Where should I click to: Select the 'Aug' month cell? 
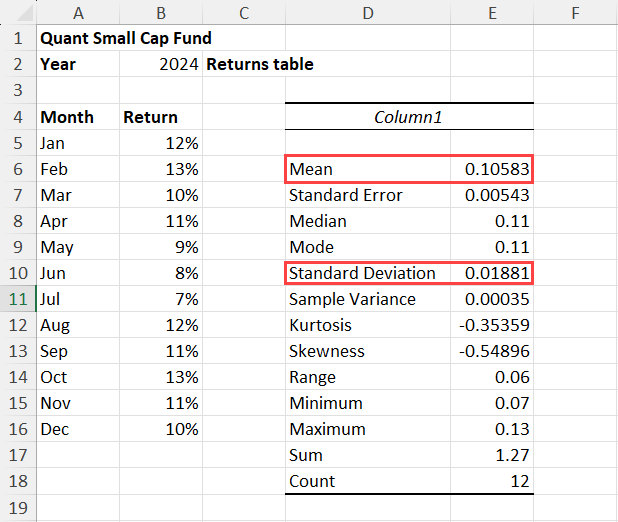pos(78,325)
